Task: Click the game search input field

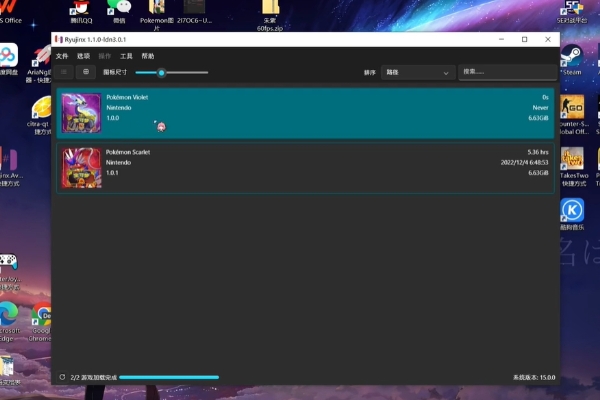Action: (505, 72)
